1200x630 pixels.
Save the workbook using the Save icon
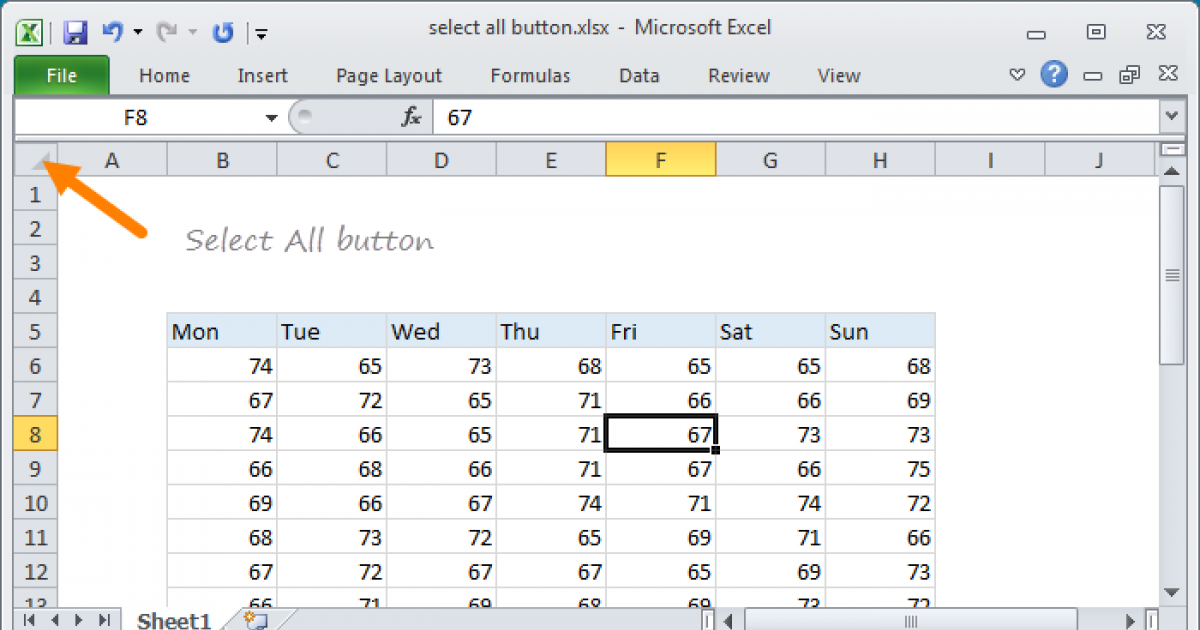75,32
